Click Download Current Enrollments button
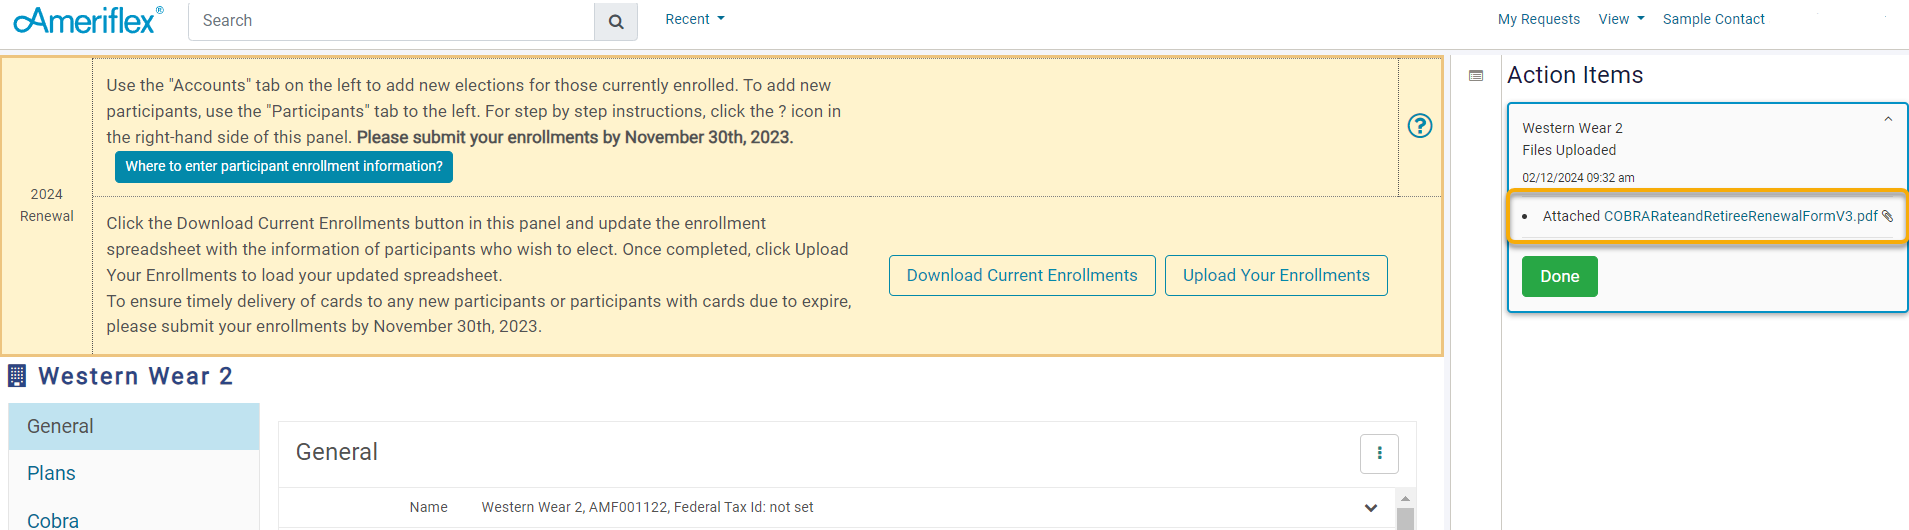Viewport: 1909px width, 530px height. [x=1022, y=275]
